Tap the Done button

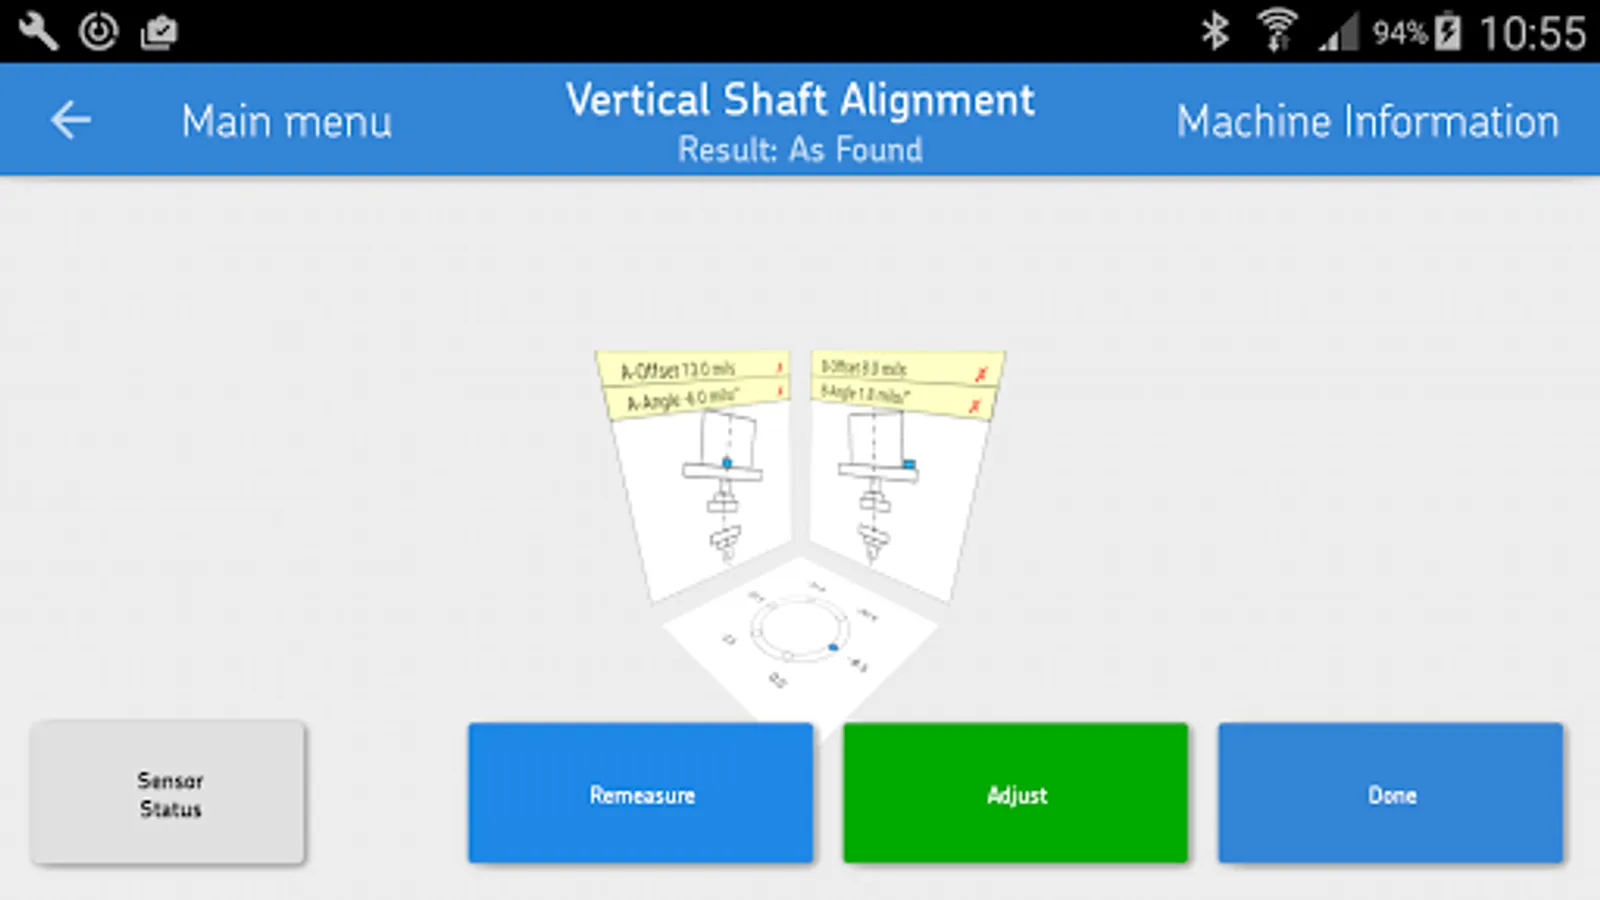(1391, 793)
